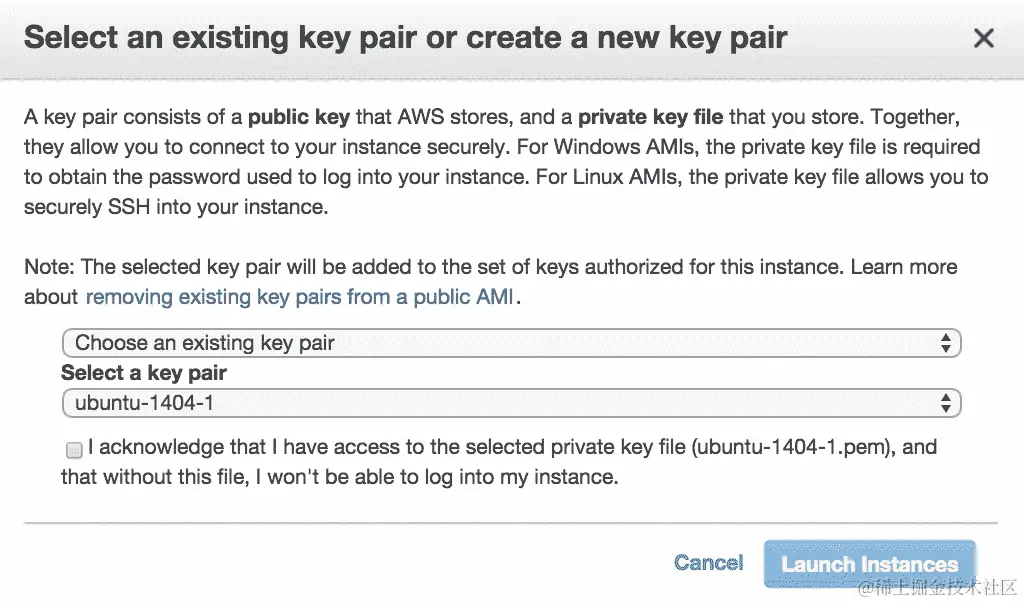Enable the acknowledgment for ubuntu-1404-1.pem access

tap(73, 450)
